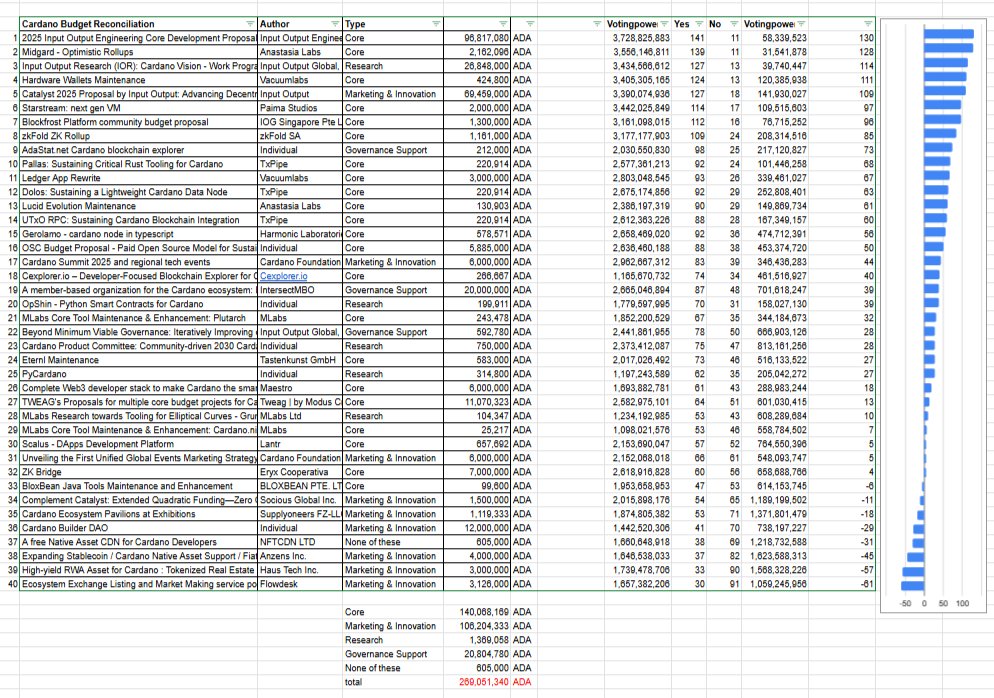Image resolution: width=994 pixels, height=698 pixels.
Task: Select net votes cell '130'
Action: (842, 38)
